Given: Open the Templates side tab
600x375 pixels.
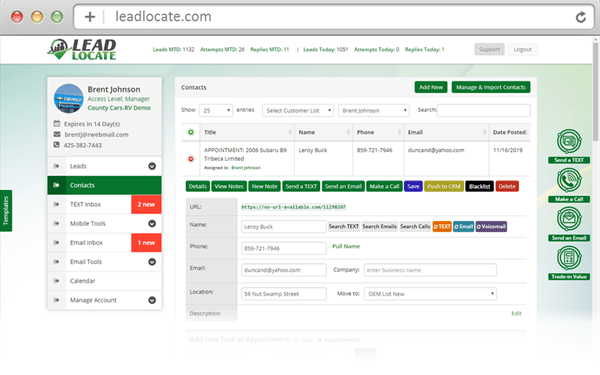Looking at the screenshot, I should [x=6, y=210].
